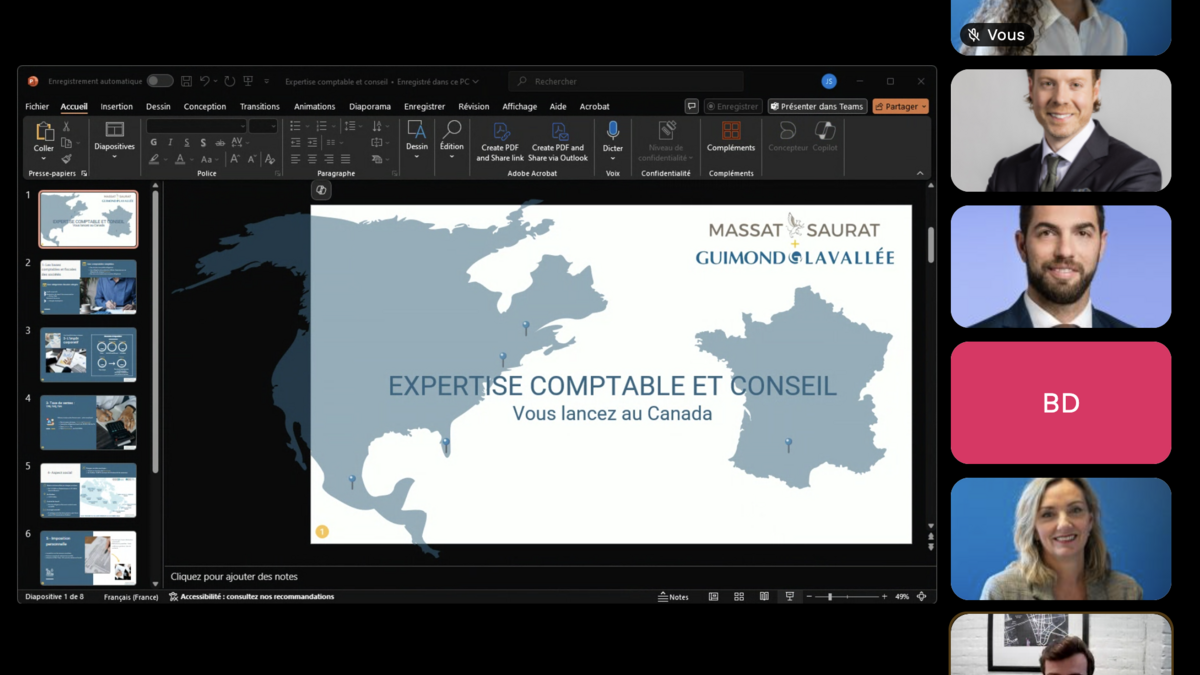Open the Compléments add-ins icon
Viewport: 1200px width, 675px height.
(731, 131)
